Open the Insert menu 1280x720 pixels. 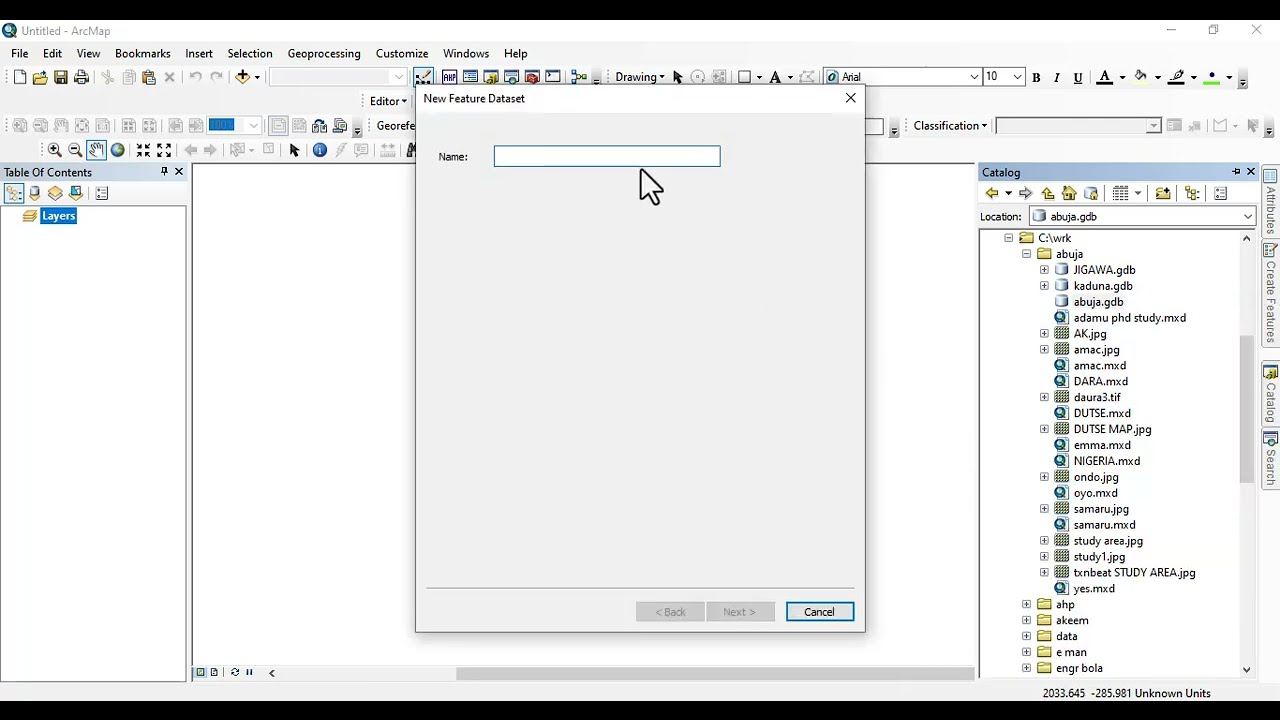coord(199,54)
